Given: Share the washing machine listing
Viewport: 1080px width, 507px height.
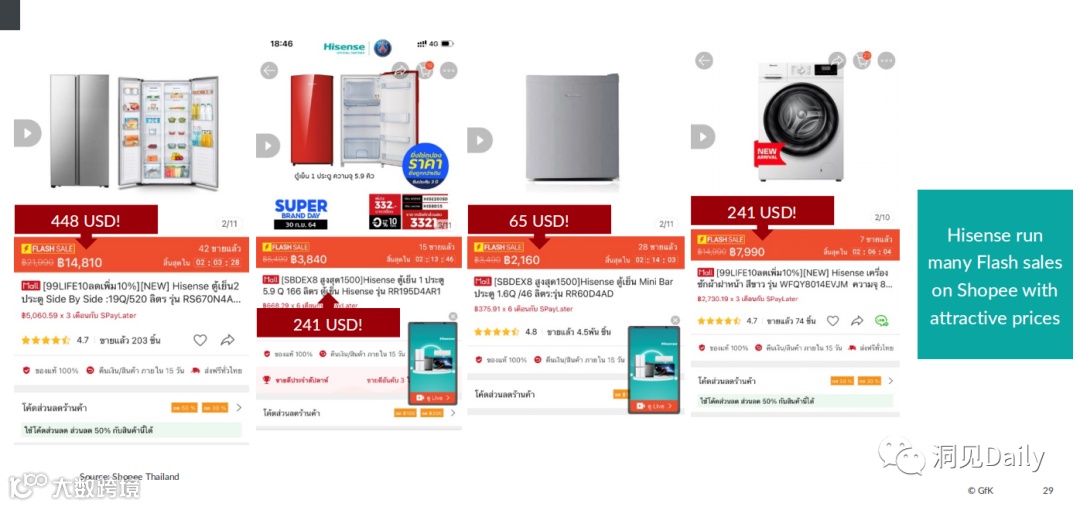Looking at the screenshot, I should pyautogui.click(x=857, y=320).
